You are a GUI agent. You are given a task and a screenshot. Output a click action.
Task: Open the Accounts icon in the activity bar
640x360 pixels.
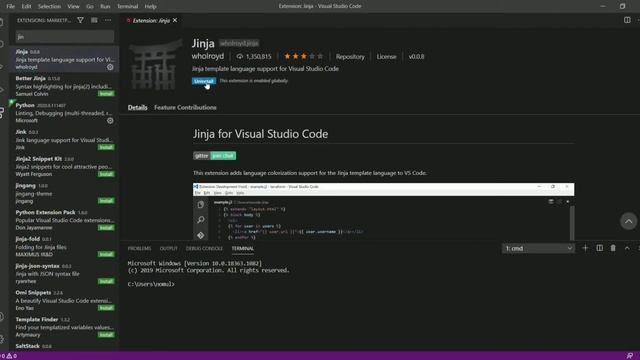2,317
